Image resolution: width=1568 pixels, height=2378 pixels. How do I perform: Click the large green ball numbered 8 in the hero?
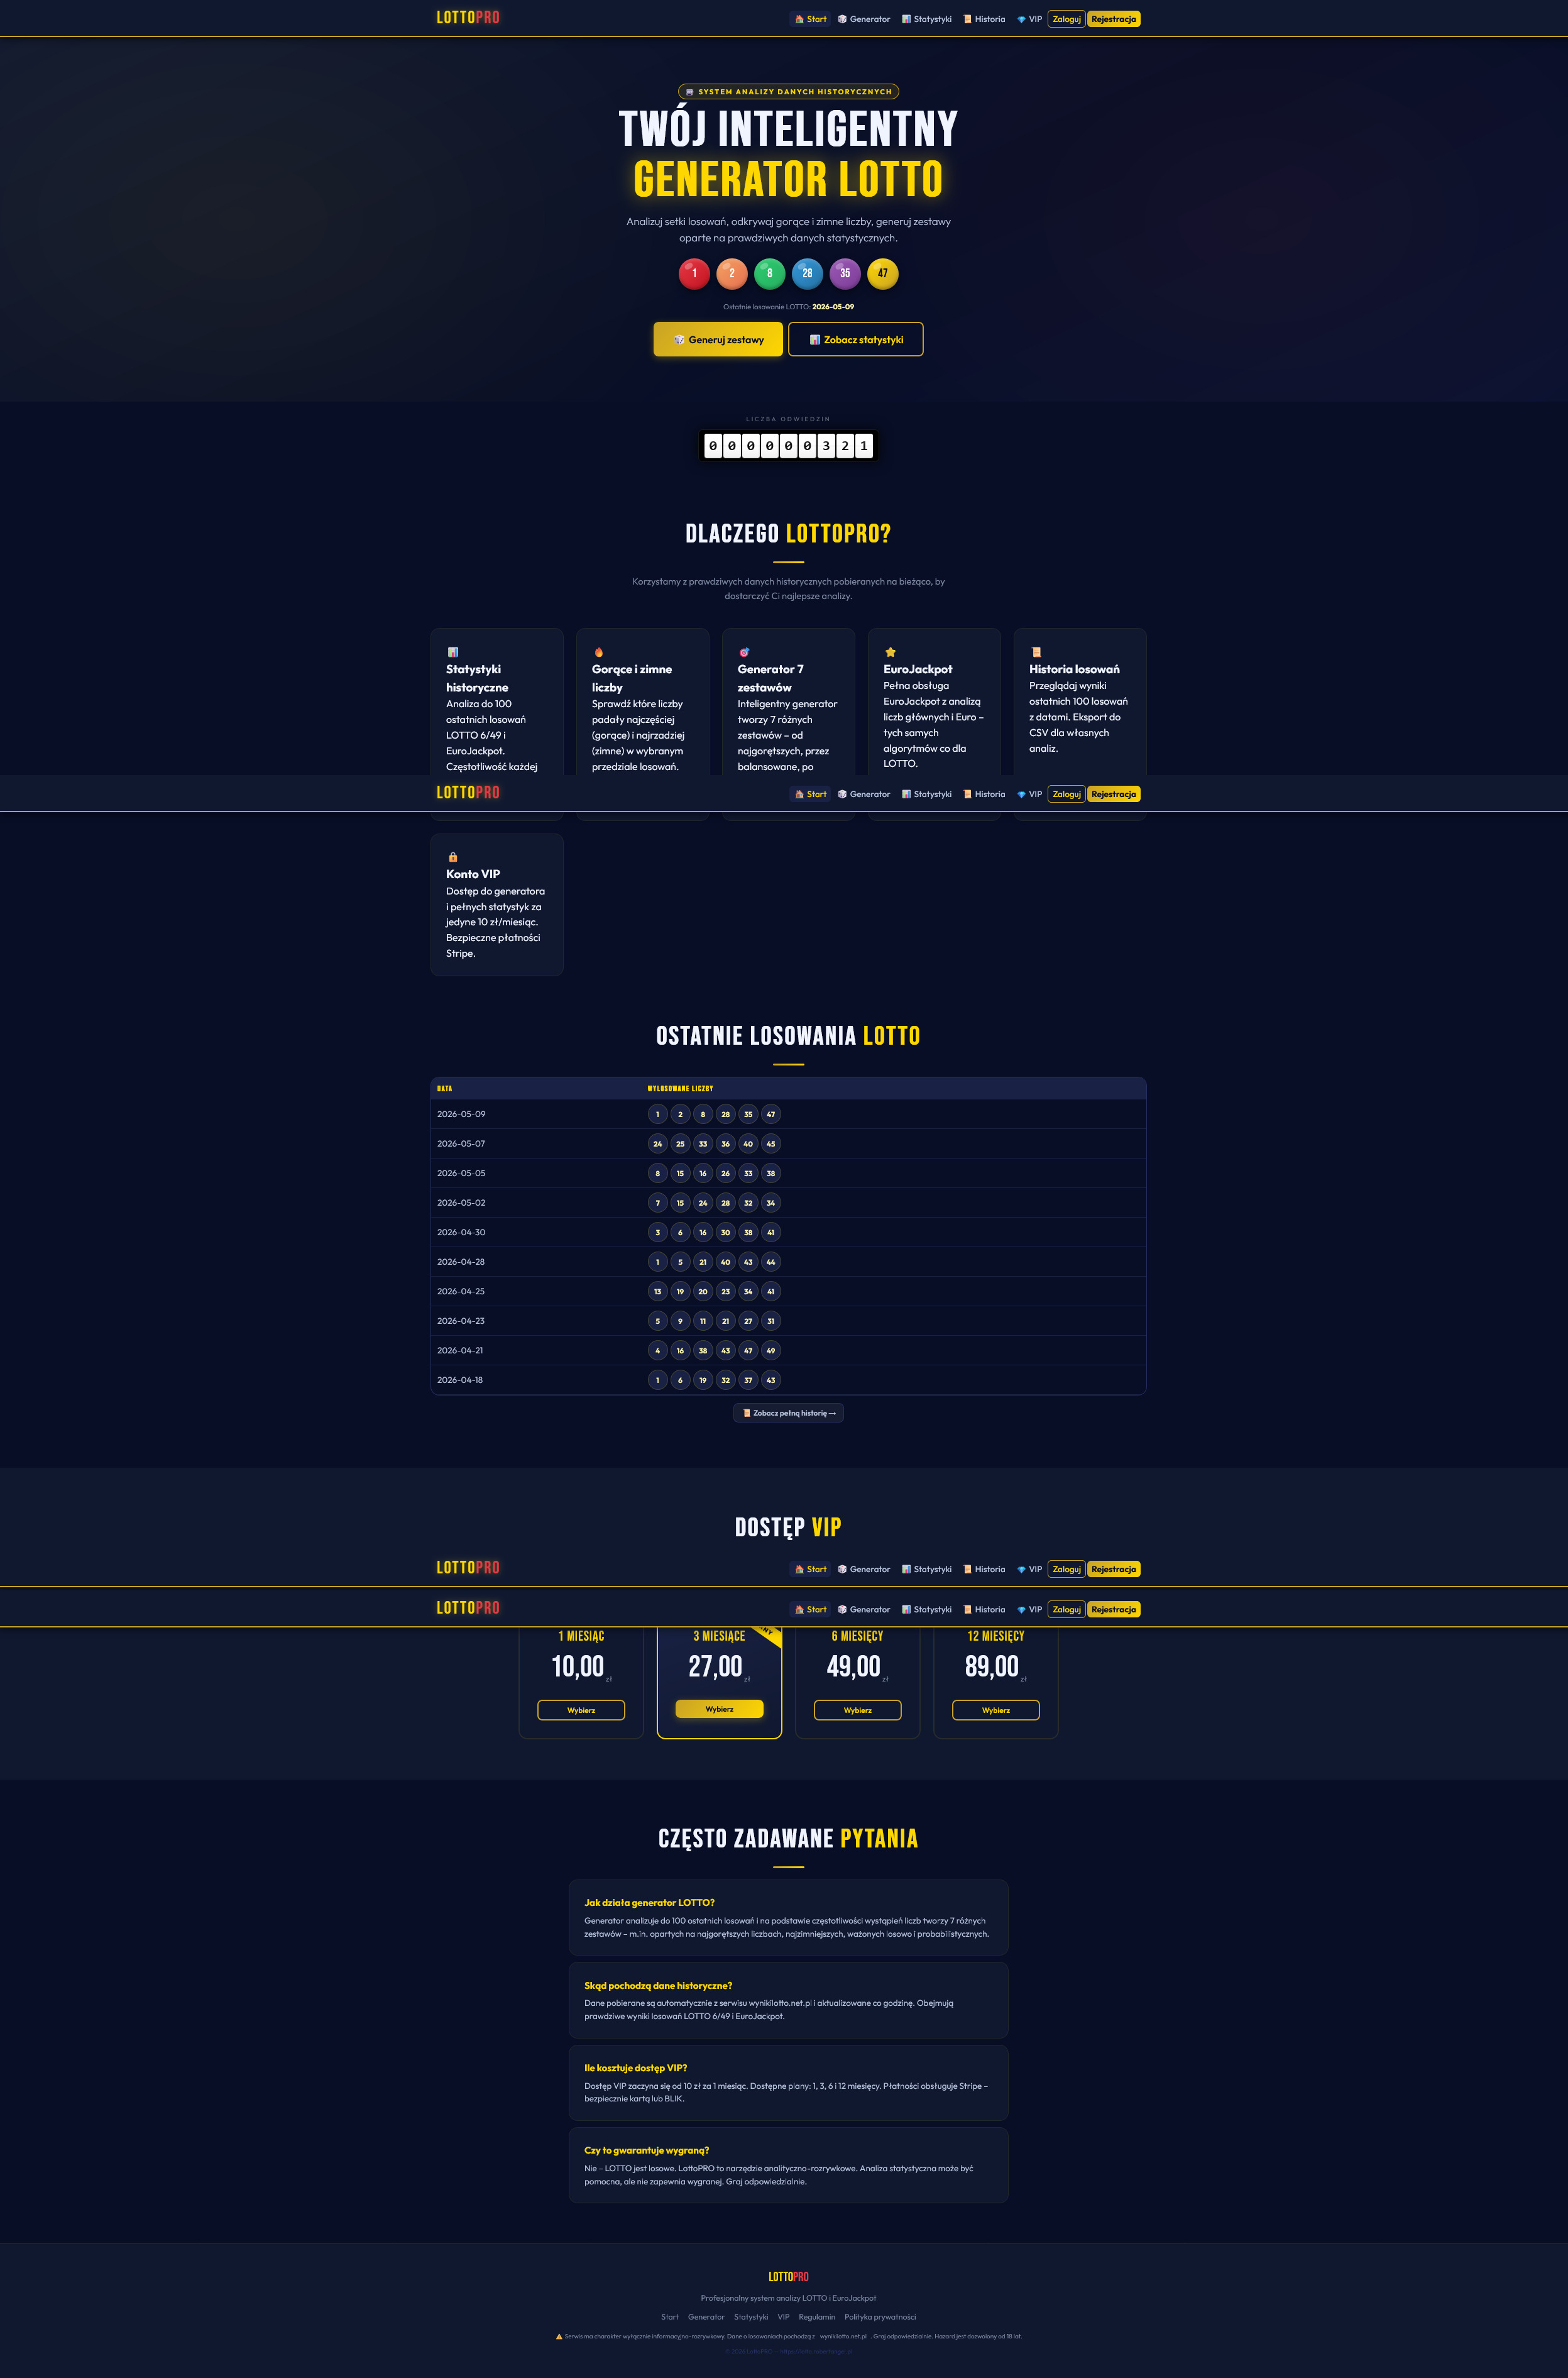[769, 273]
